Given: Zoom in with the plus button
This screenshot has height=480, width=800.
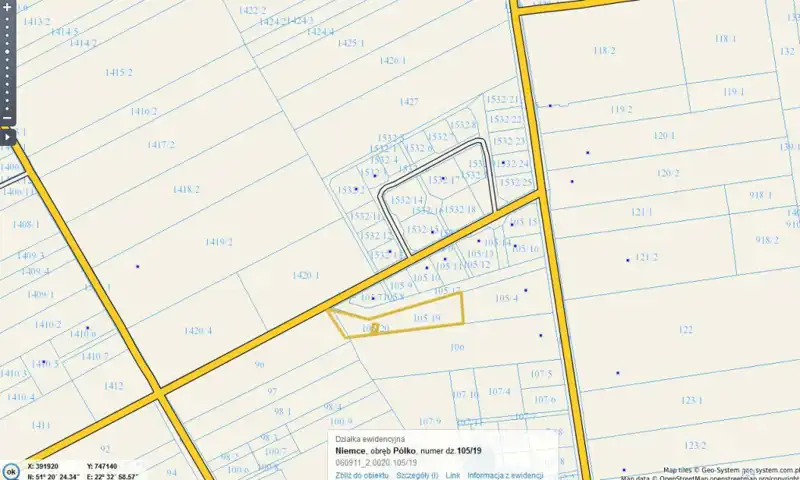Looking at the screenshot, I should point(6,5).
